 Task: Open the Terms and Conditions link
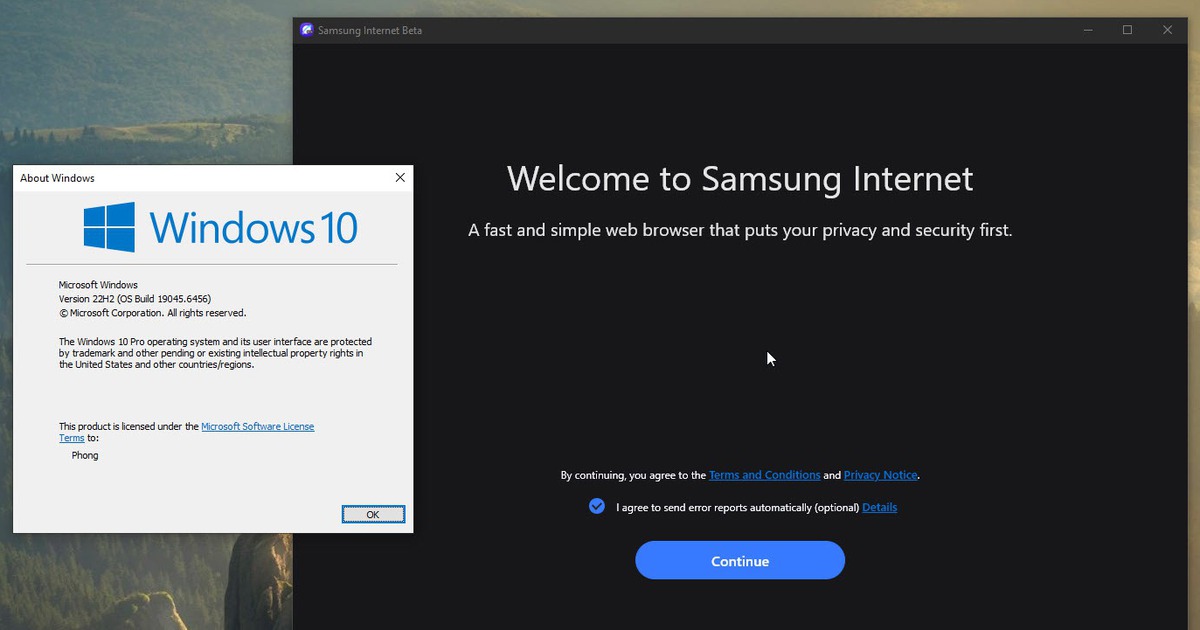point(764,475)
